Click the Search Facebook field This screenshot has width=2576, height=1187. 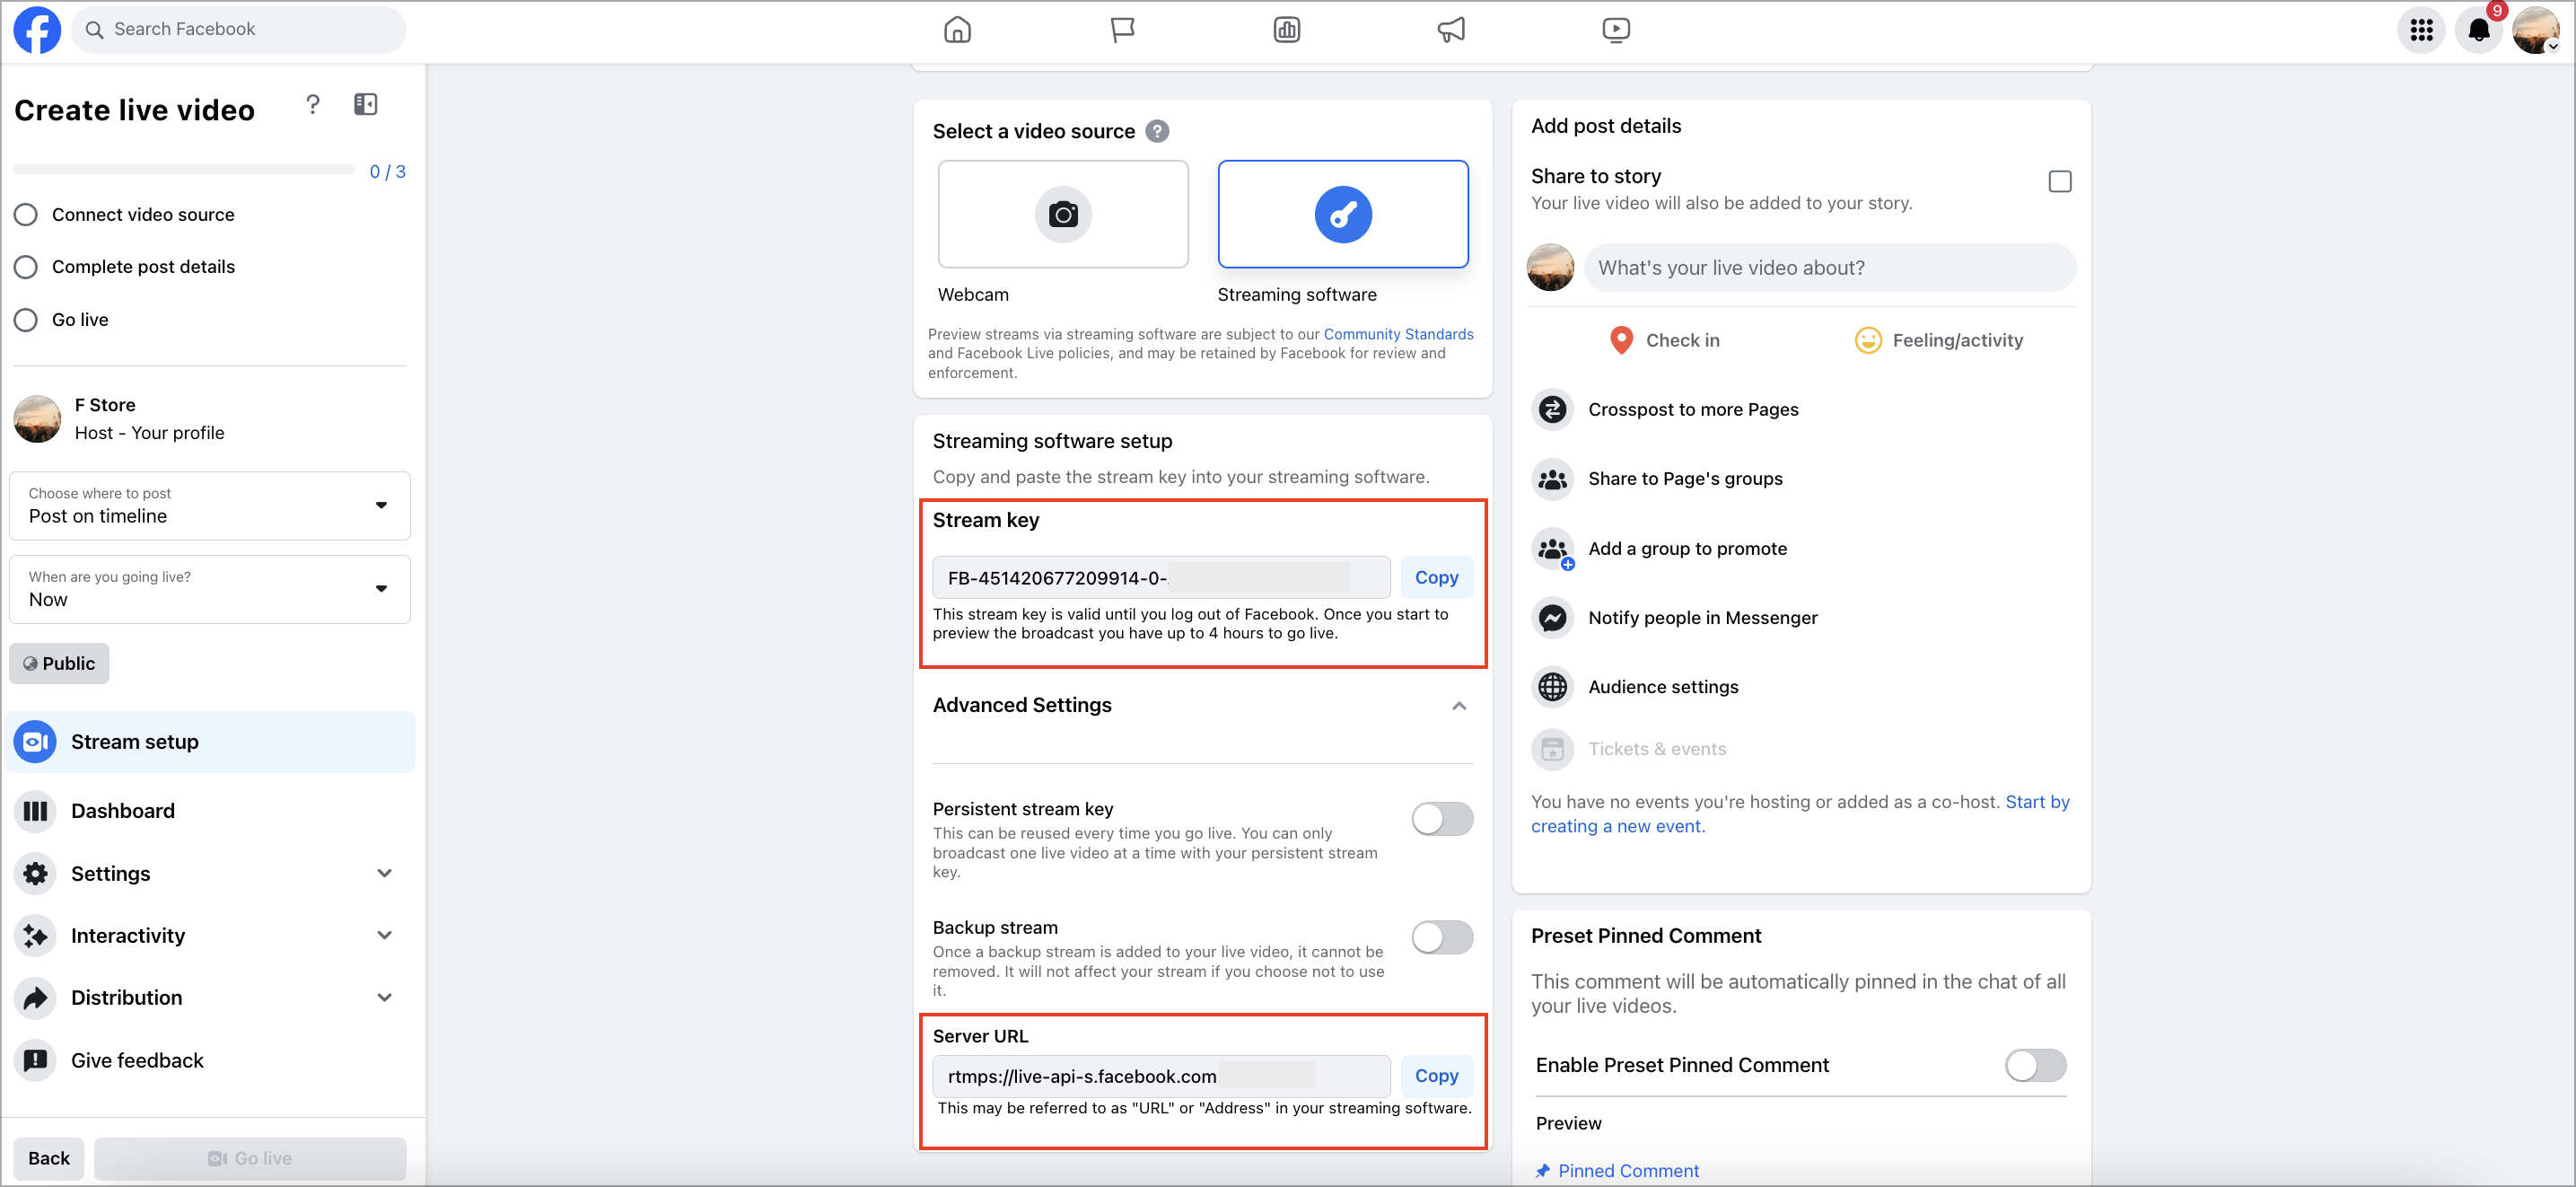coord(239,30)
